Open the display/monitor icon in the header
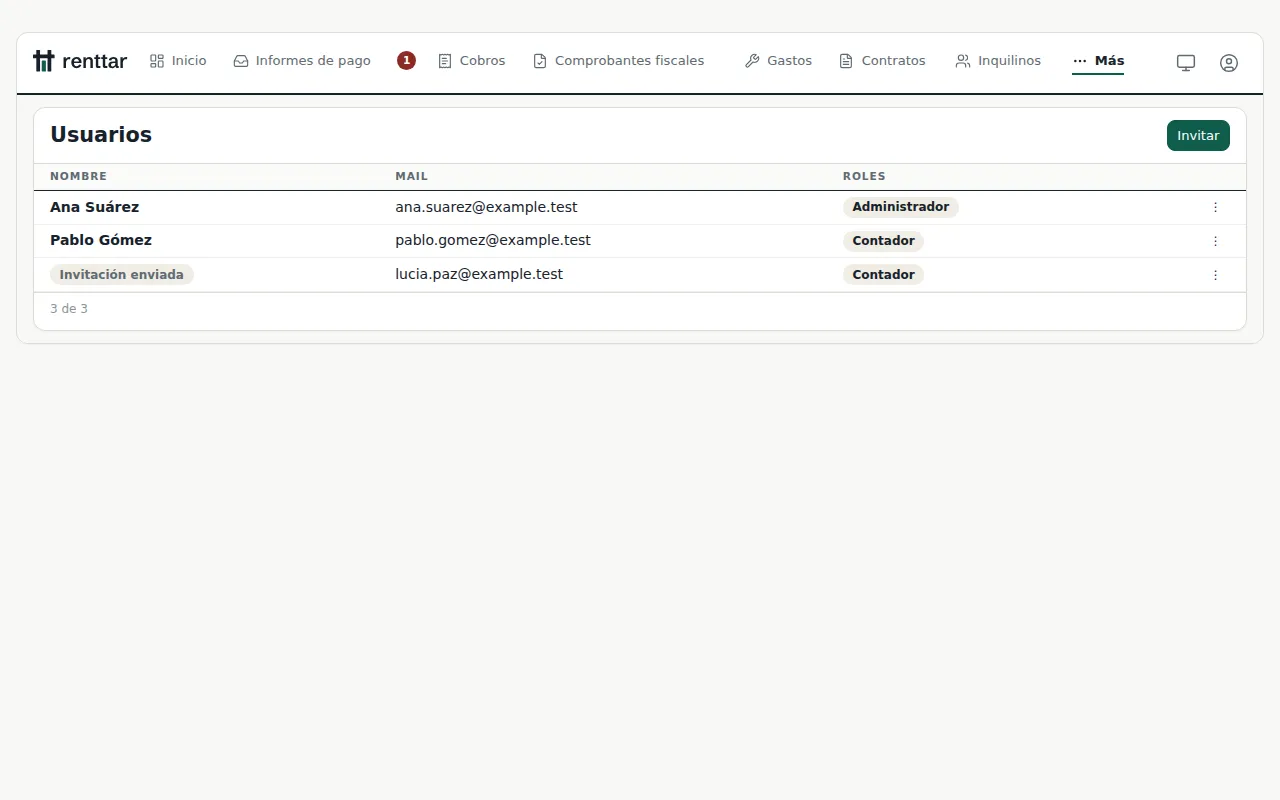 click(1186, 62)
